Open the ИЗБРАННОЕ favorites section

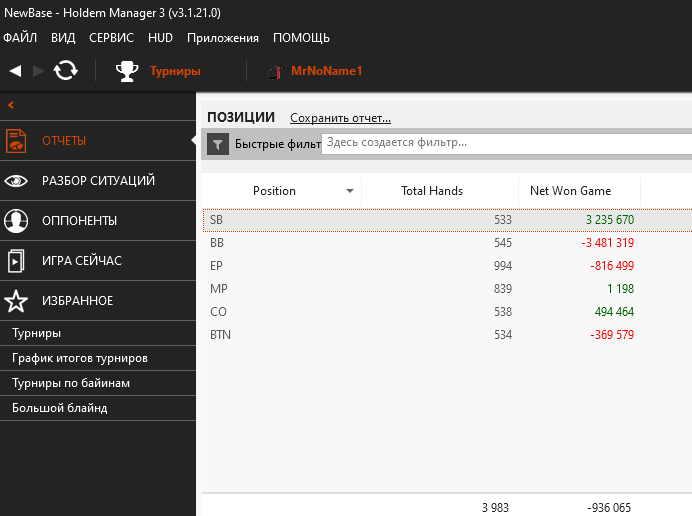click(77, 301)
